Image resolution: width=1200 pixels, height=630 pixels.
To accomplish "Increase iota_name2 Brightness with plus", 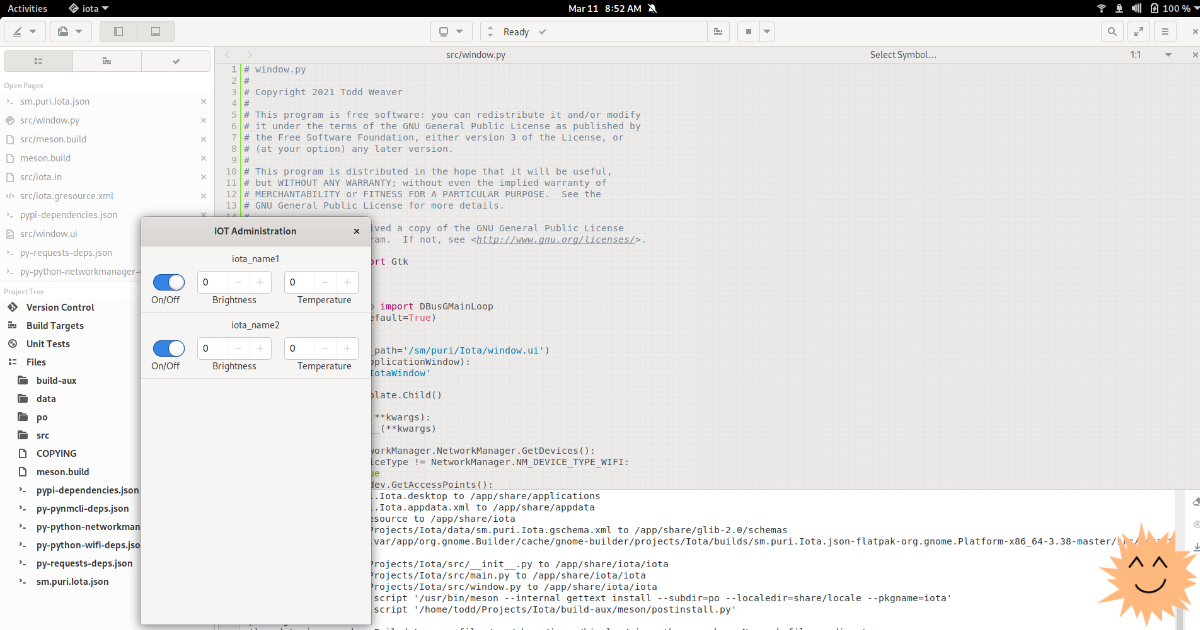I will (x=260, y=349).
